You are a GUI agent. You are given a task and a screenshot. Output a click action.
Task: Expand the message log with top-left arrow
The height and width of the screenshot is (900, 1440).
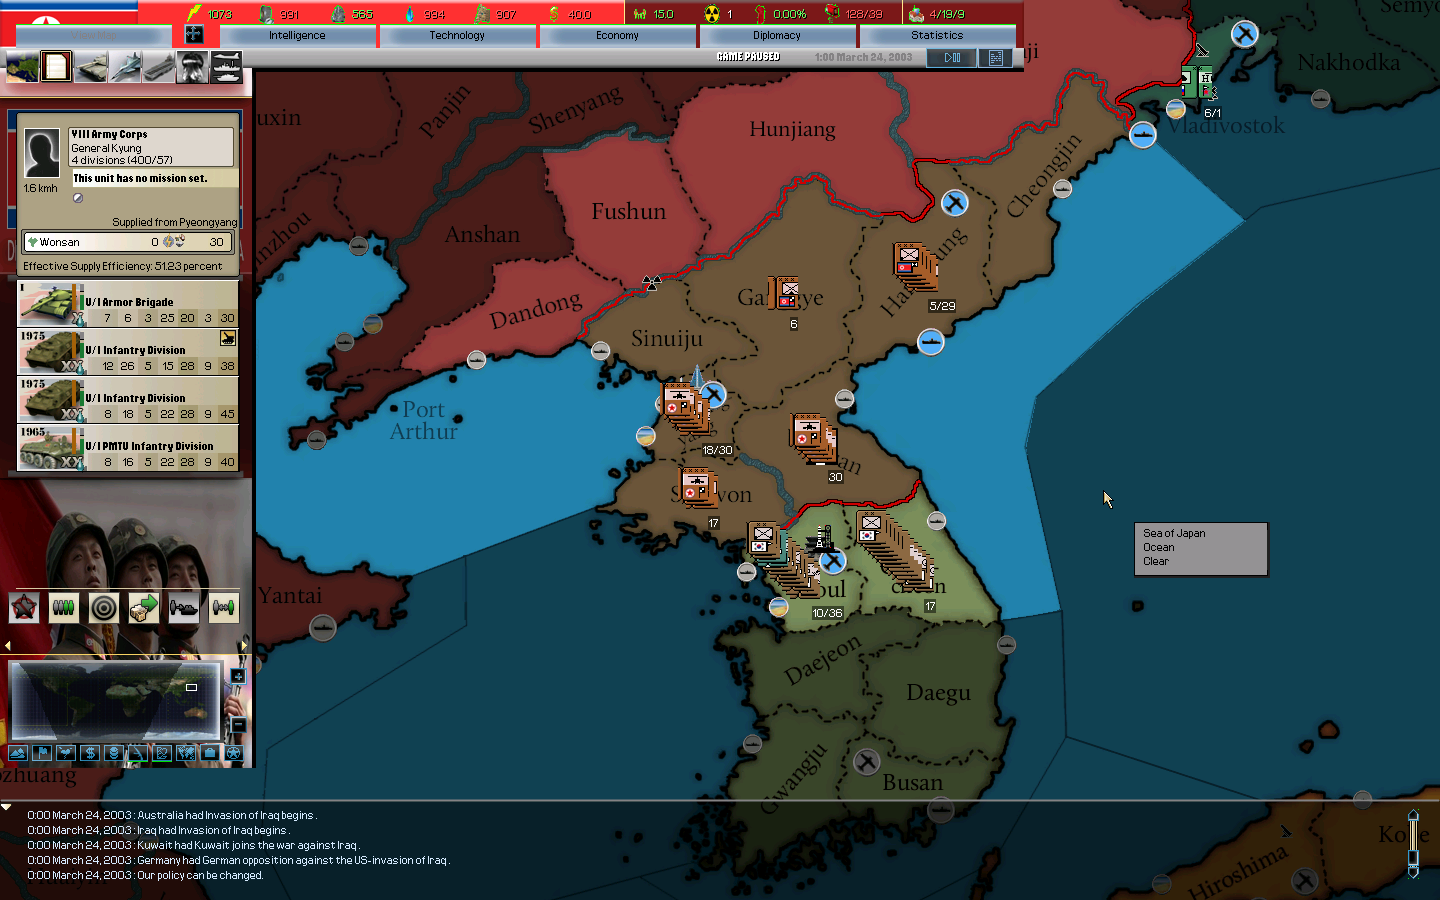click(x=7, y=807)
